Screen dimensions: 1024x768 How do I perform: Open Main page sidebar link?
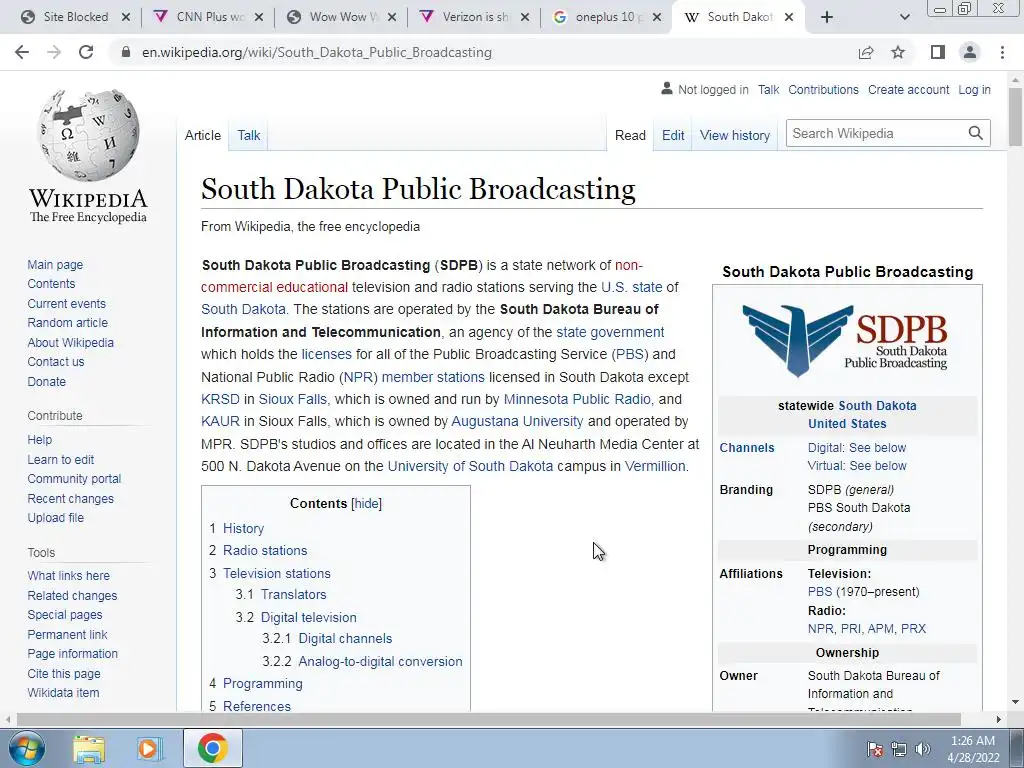(x=55, y=264)
